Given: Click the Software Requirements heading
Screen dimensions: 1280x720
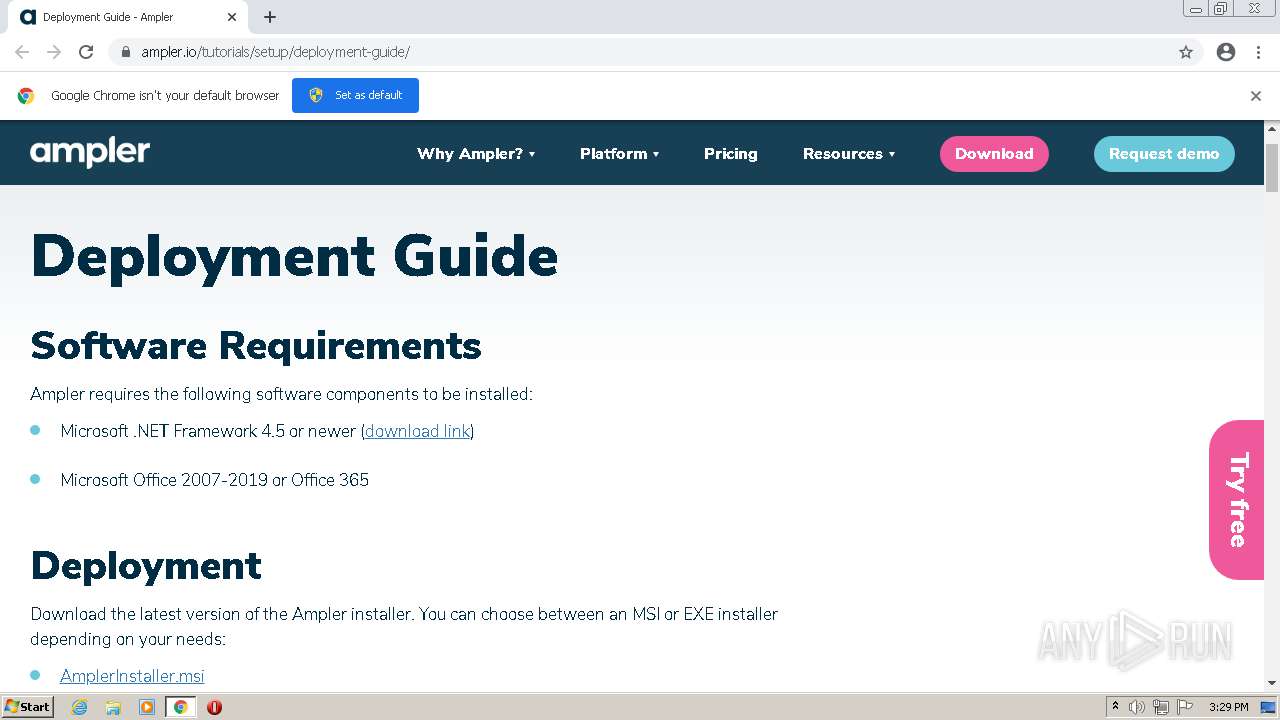Looking at the screenshot, I should (x=256, y=346).
